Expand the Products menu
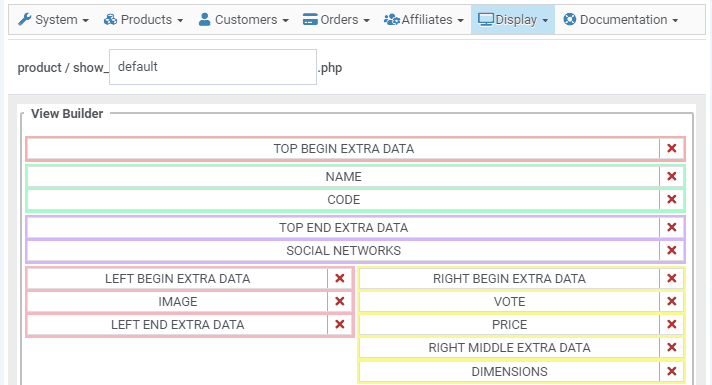 143,20
